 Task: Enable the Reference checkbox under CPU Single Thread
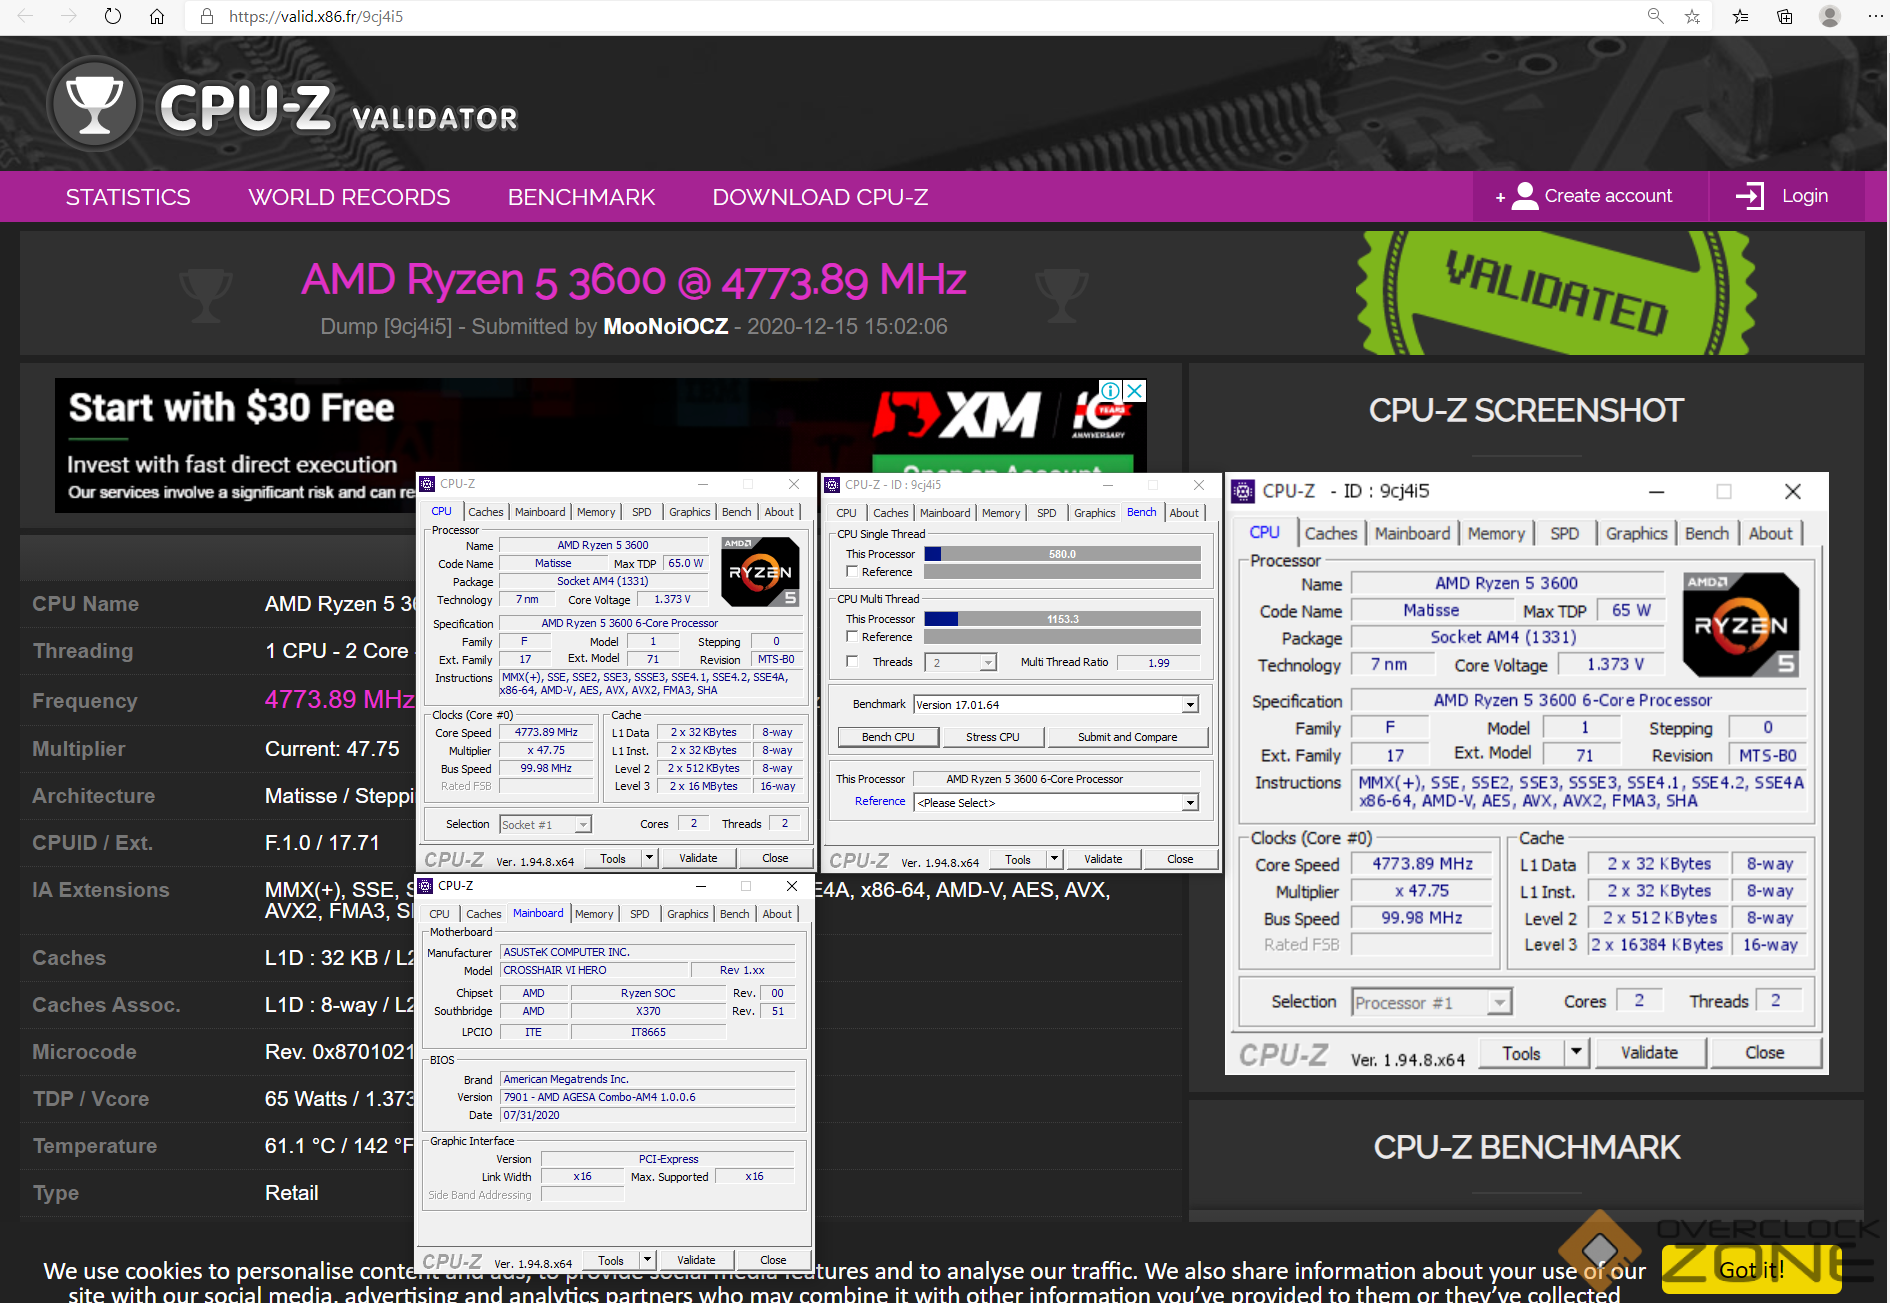point(852,572)
